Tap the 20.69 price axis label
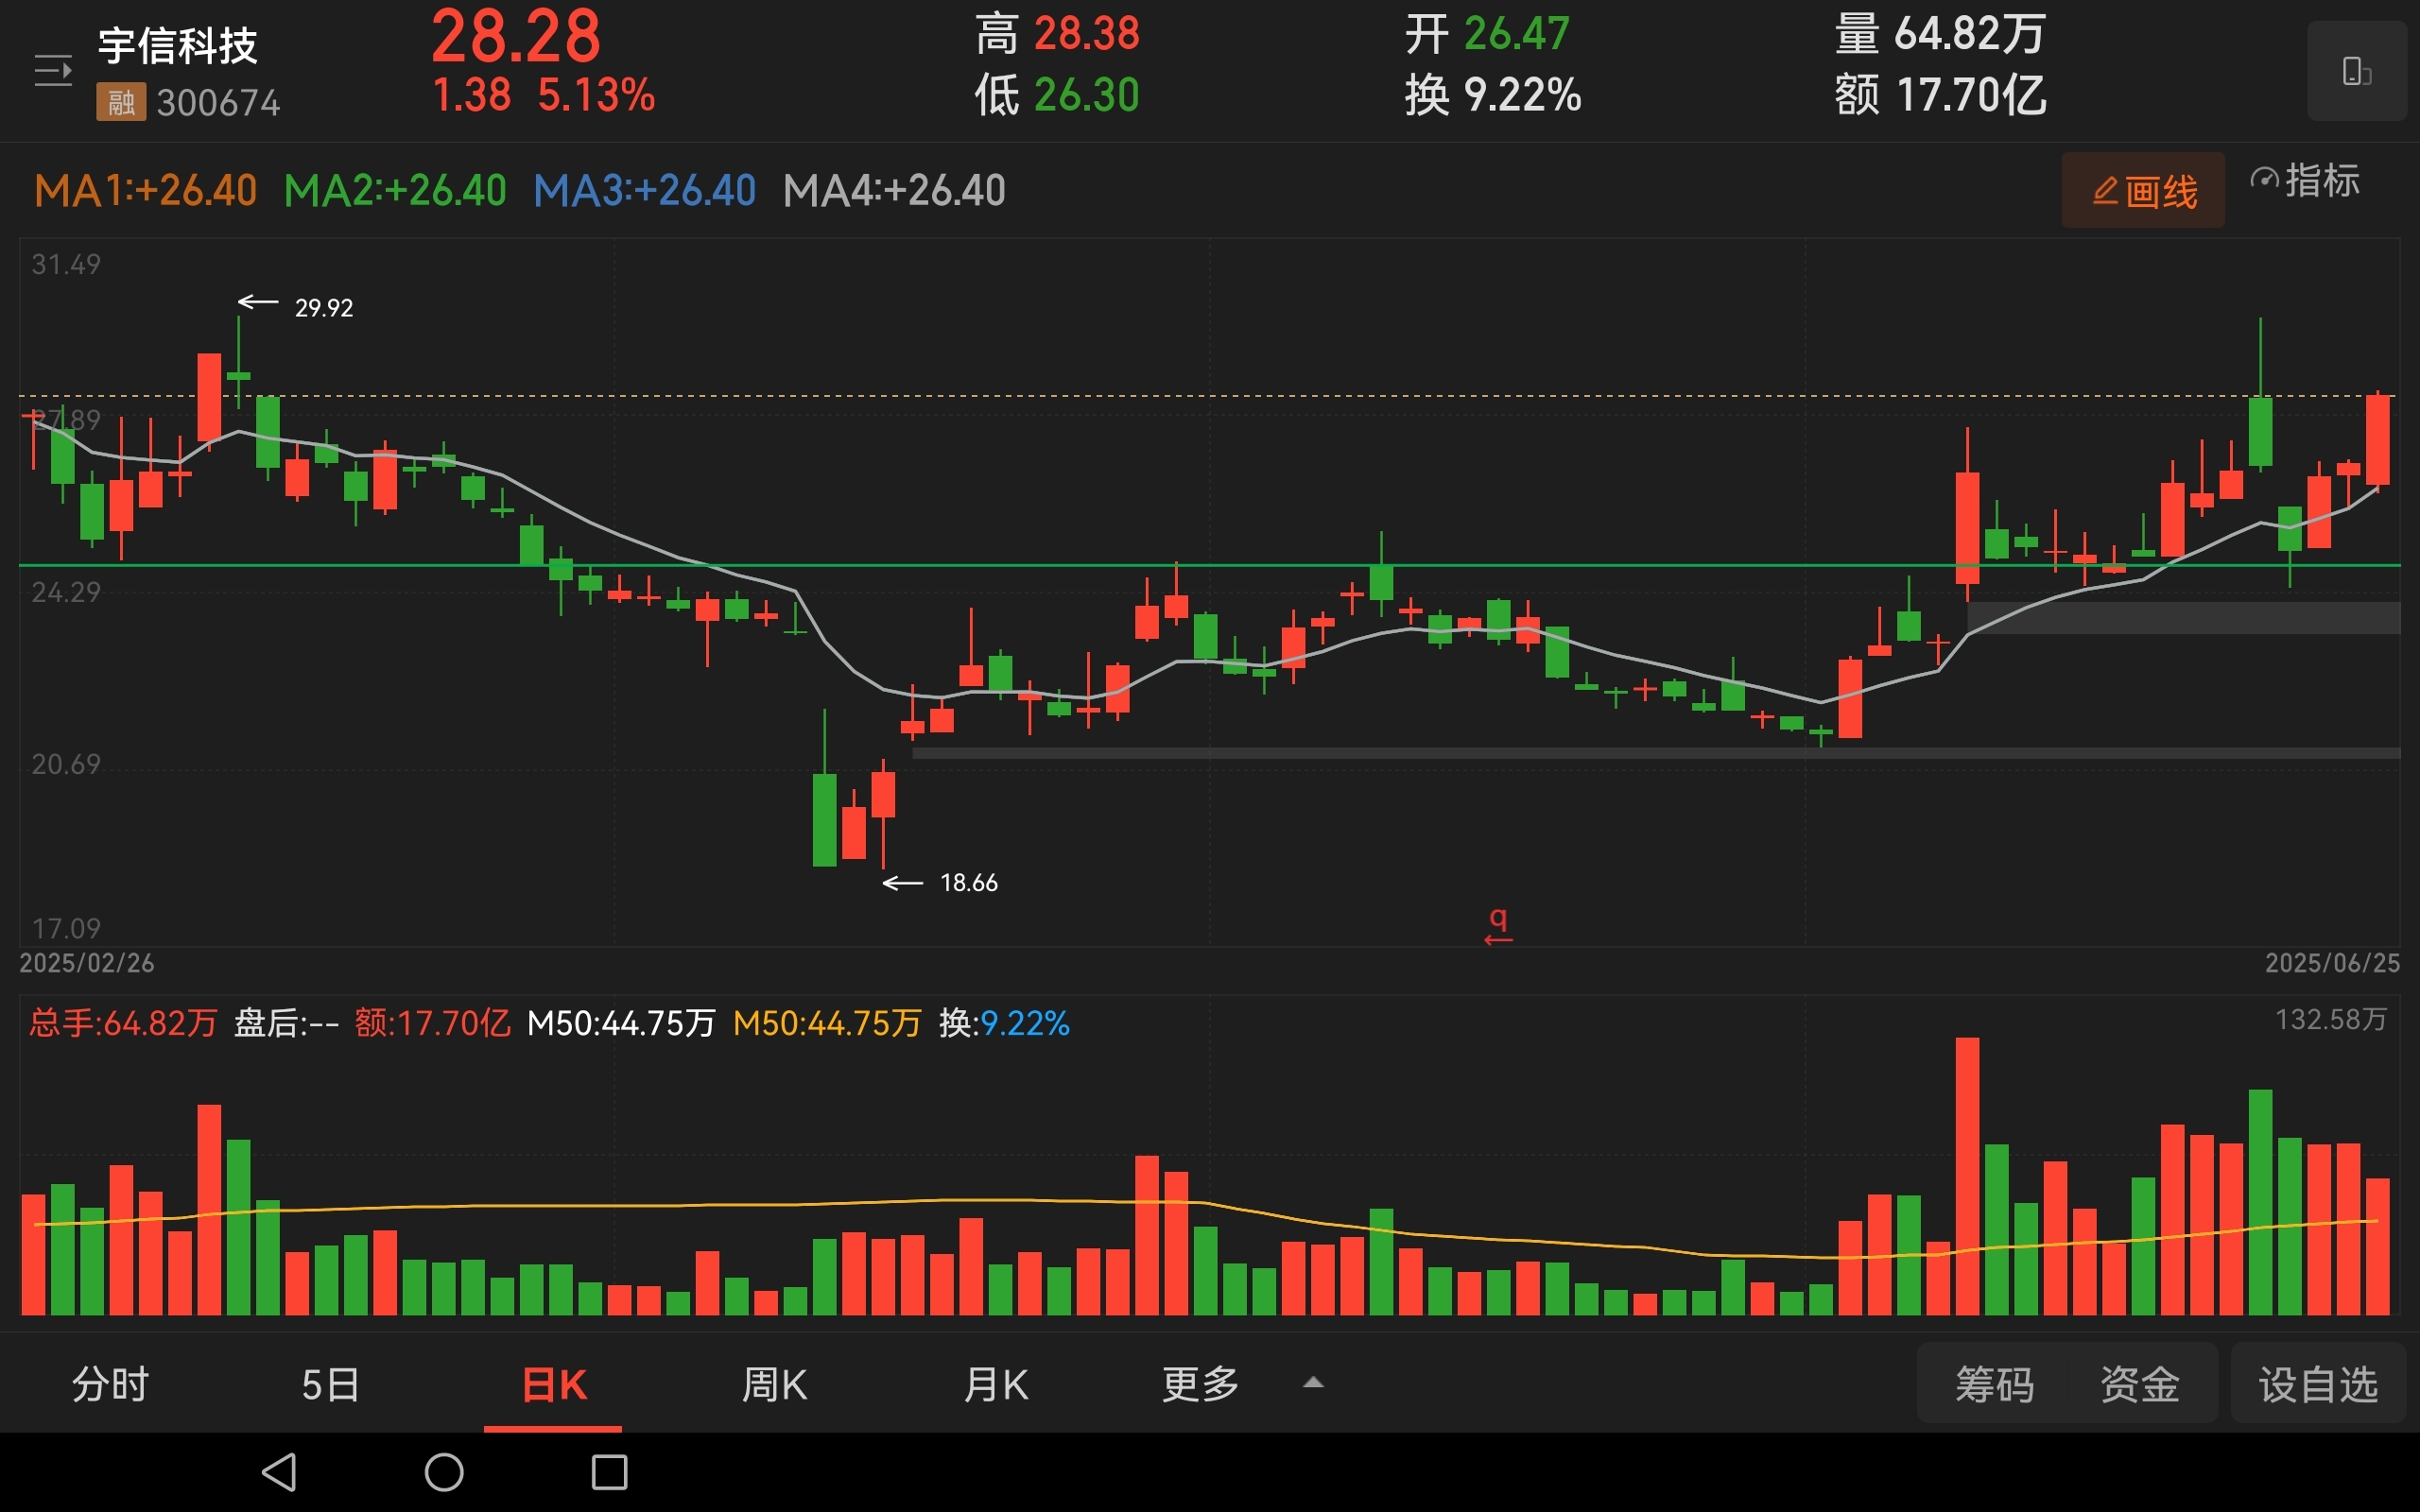 (x=66, y=764)
